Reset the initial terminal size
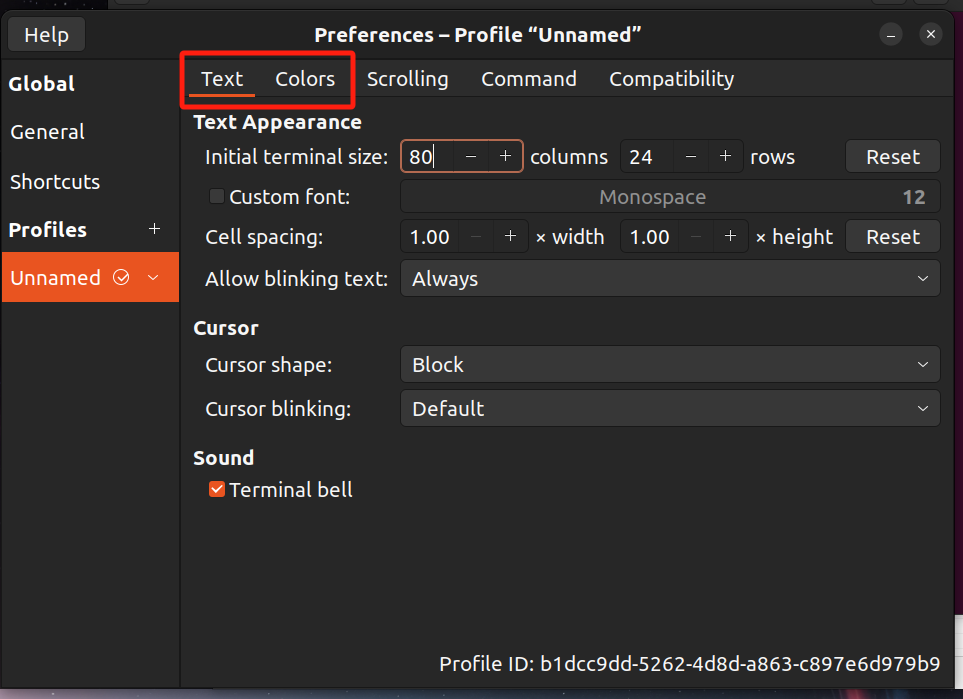The image size is (963, 699). [x=892, y=157]
